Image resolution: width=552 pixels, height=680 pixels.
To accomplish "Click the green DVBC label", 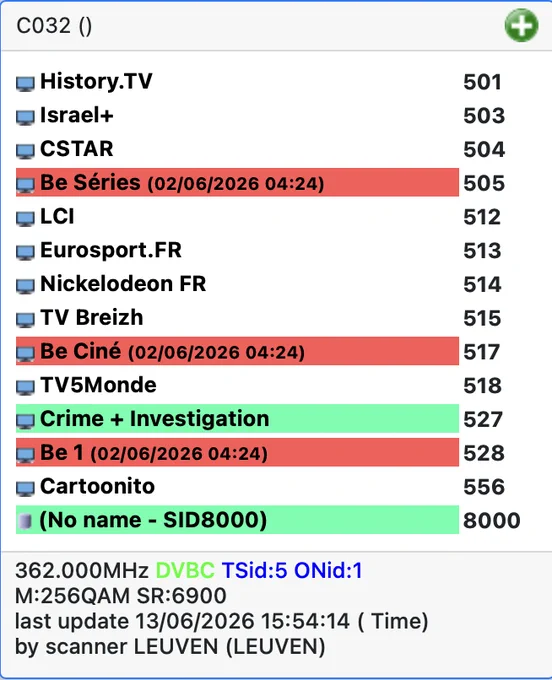I will [x=185, y=570].
